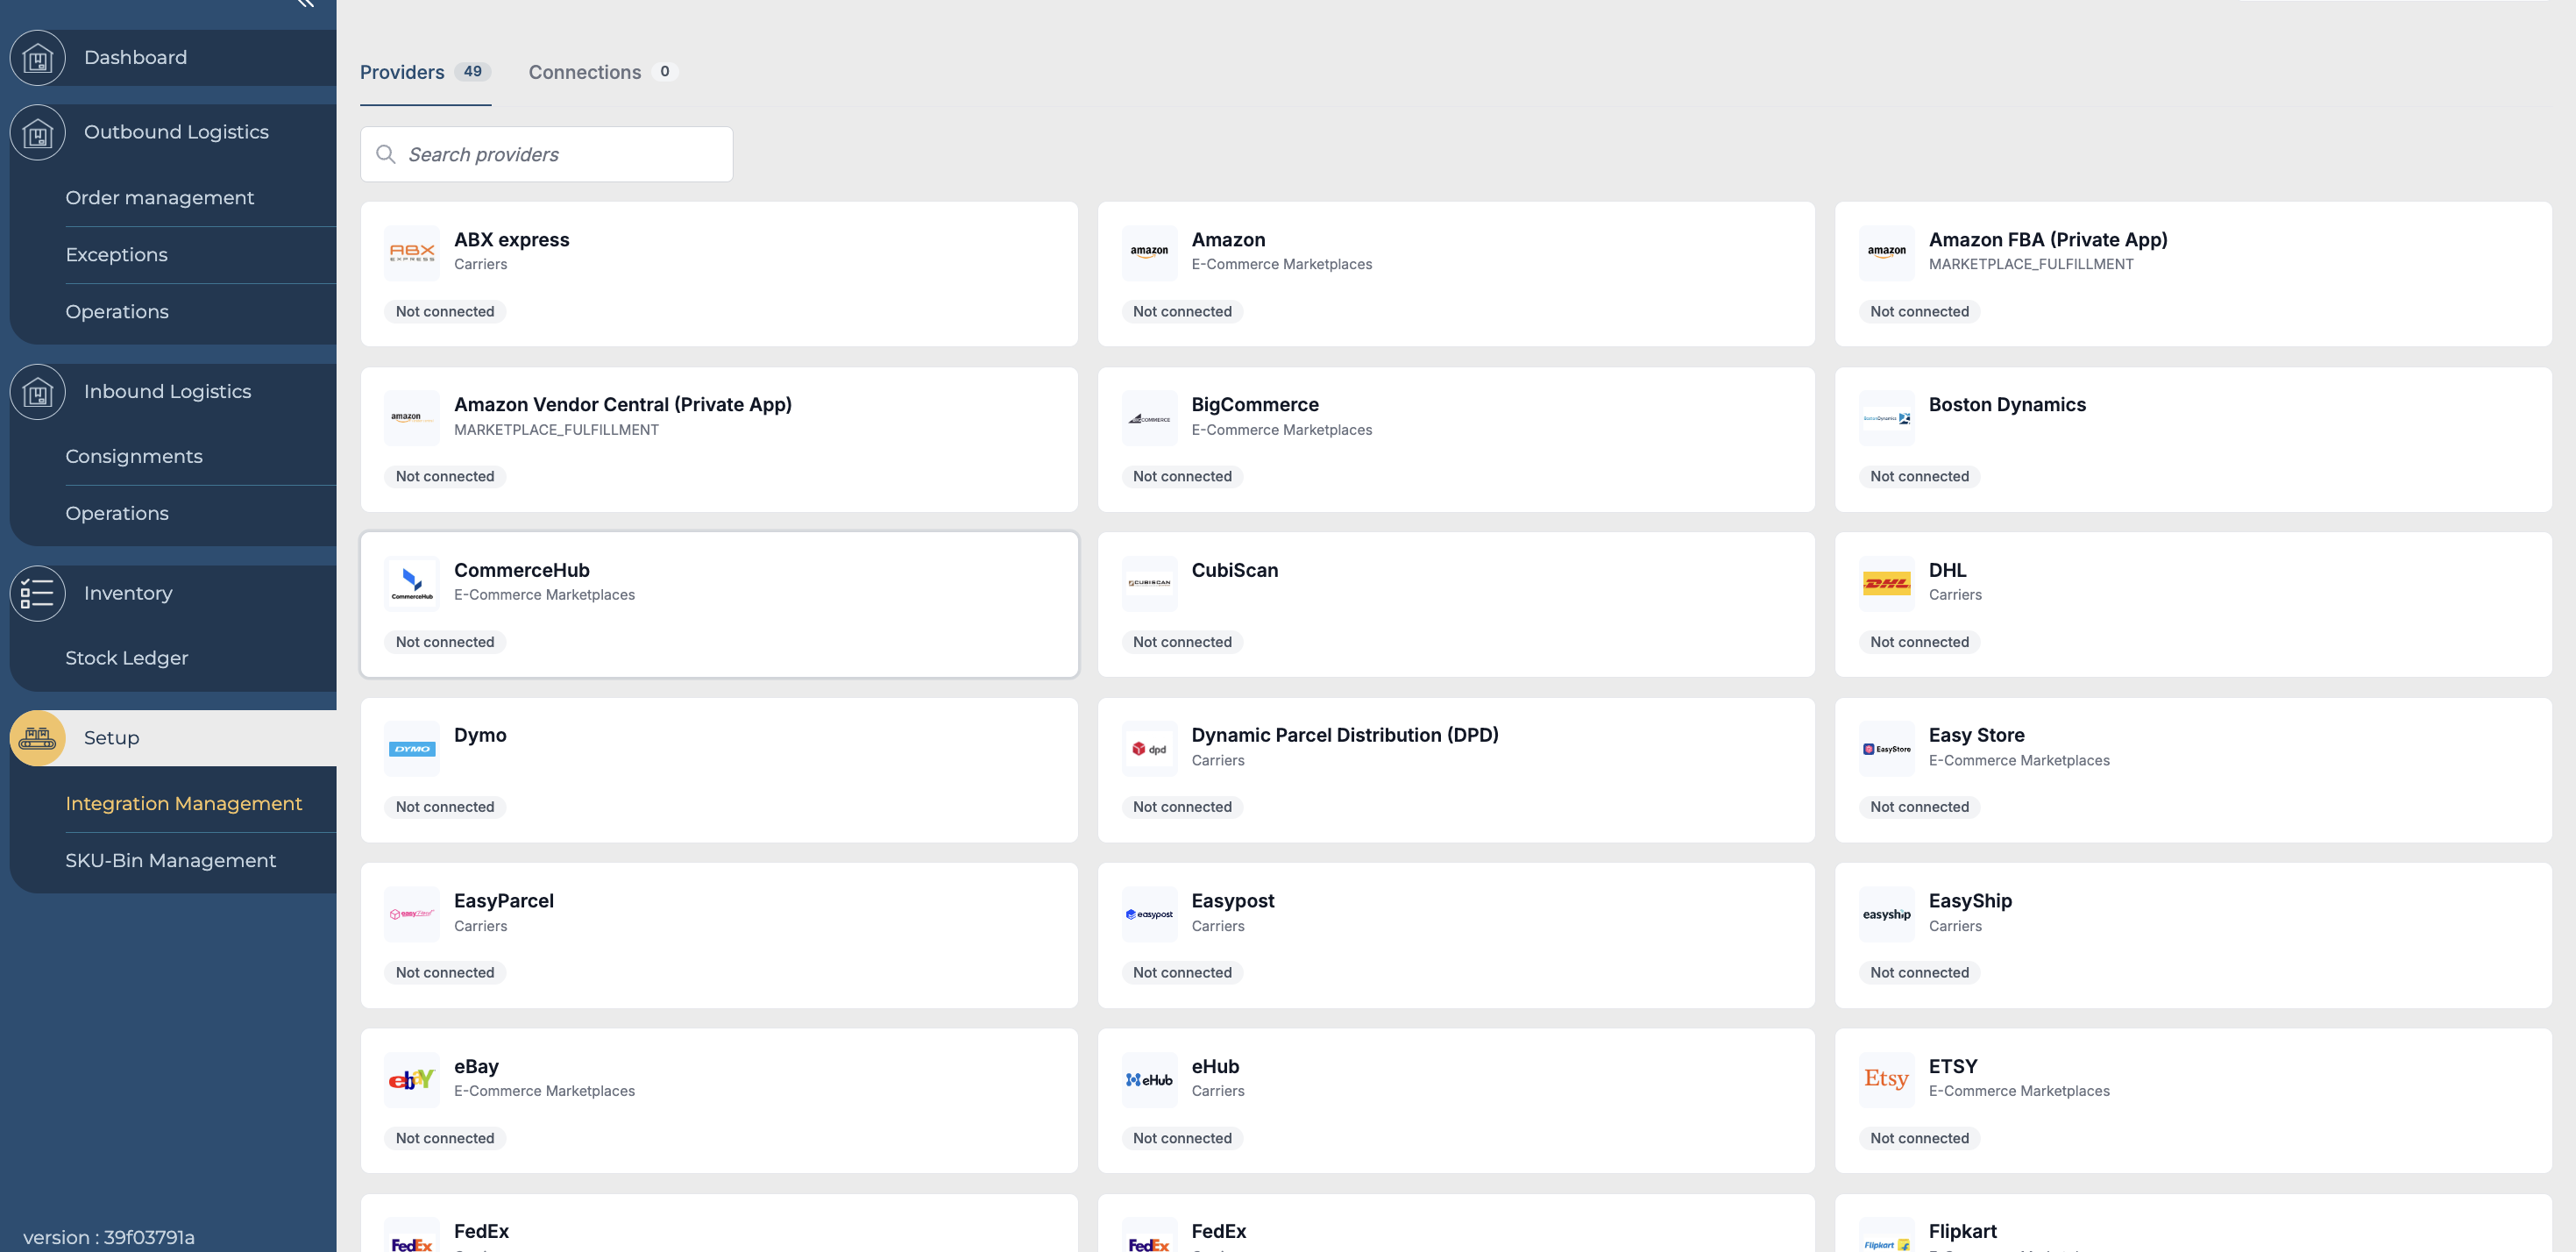Click the CubiScan logo

point(1149,584)
